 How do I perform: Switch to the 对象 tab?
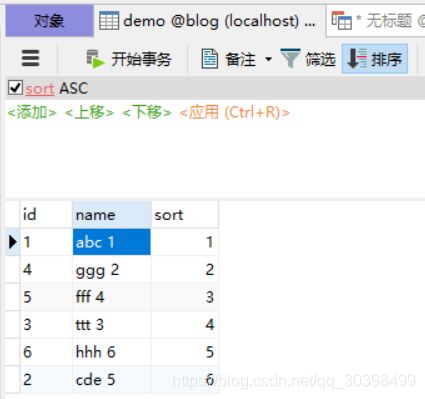tap(49, 21)
